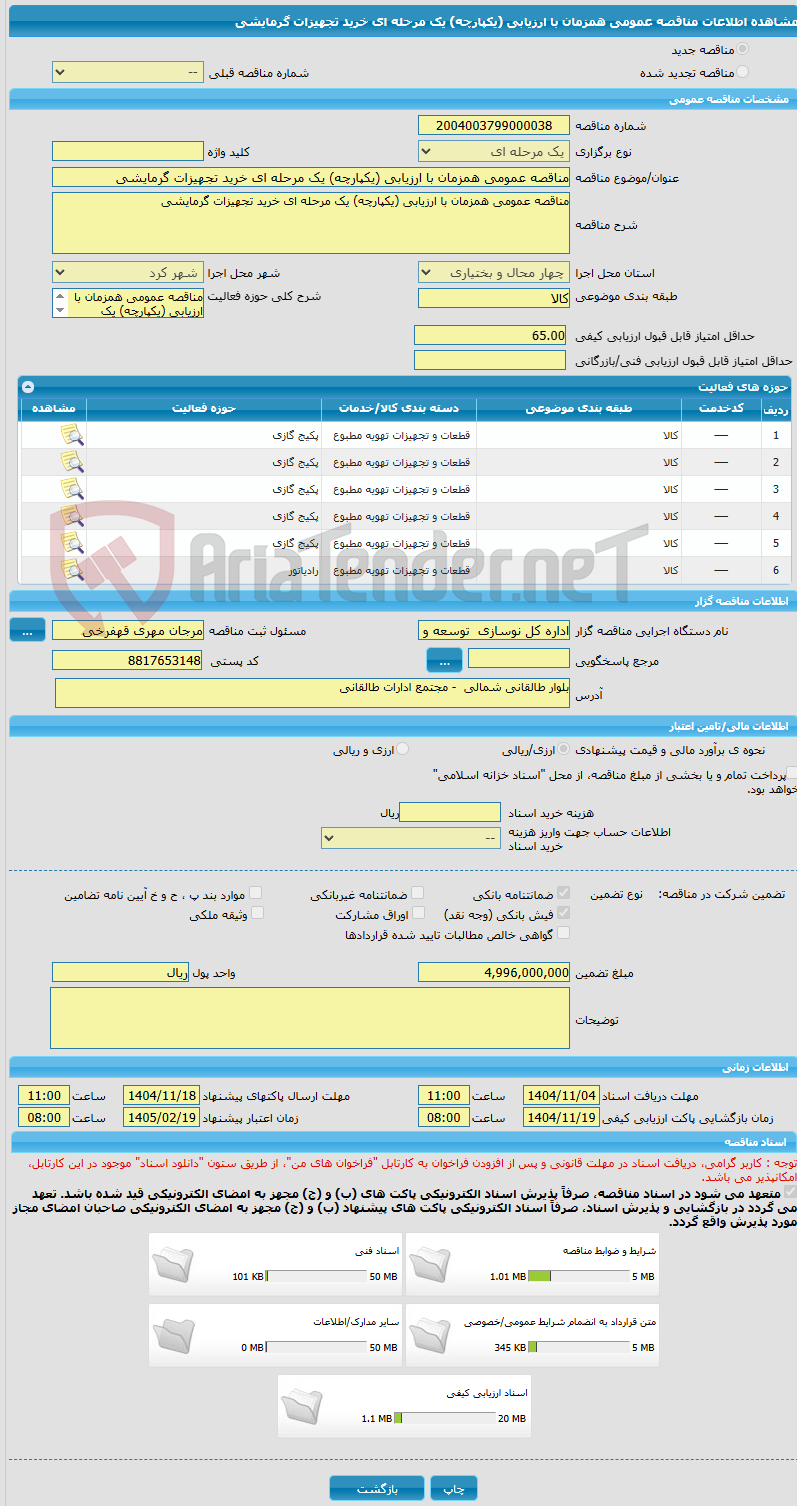The height and width of the screenshot is (1506, 797).
Task: Click the توضیحات text area
Action: [310, 1018]
